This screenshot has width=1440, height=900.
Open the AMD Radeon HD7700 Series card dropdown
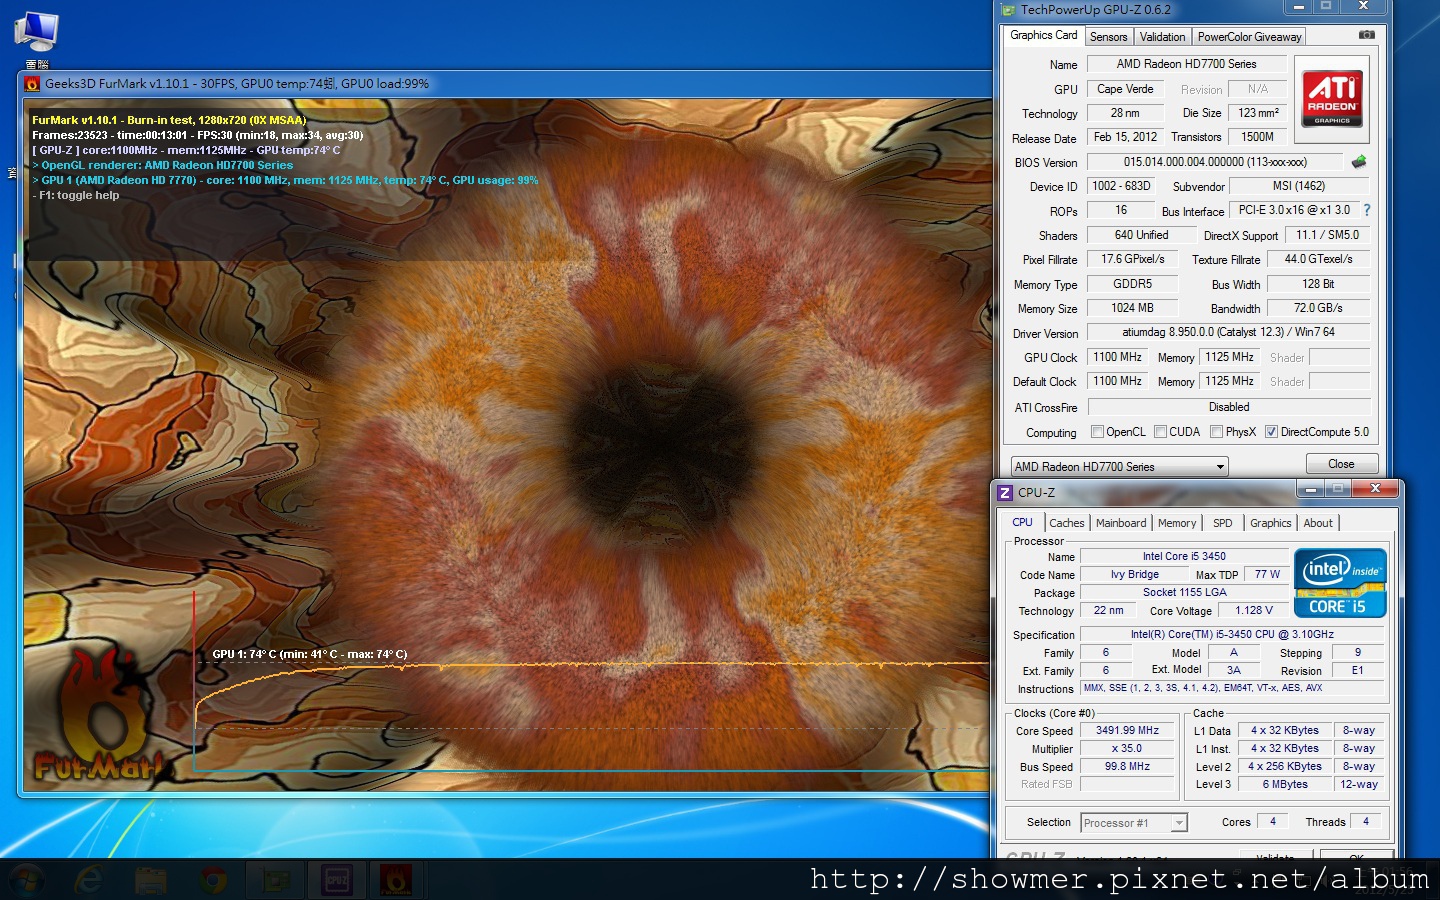pos(1119,466)
